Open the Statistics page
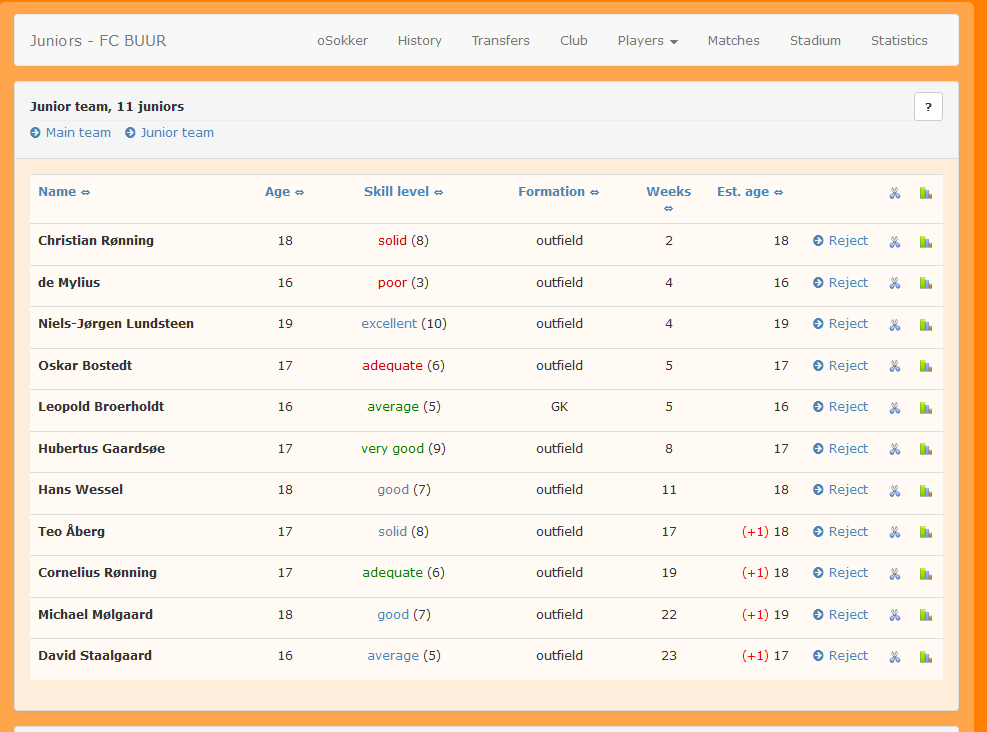Viewport: 987px width, 732px height. click(899, 40)
